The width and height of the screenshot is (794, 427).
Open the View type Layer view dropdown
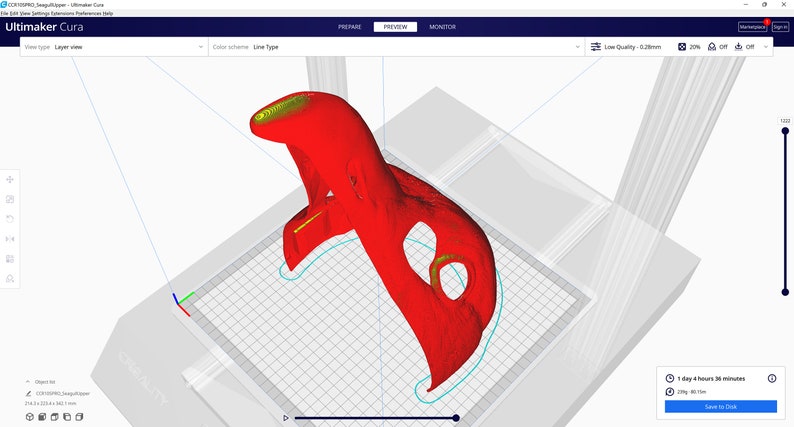coord(114,47)
